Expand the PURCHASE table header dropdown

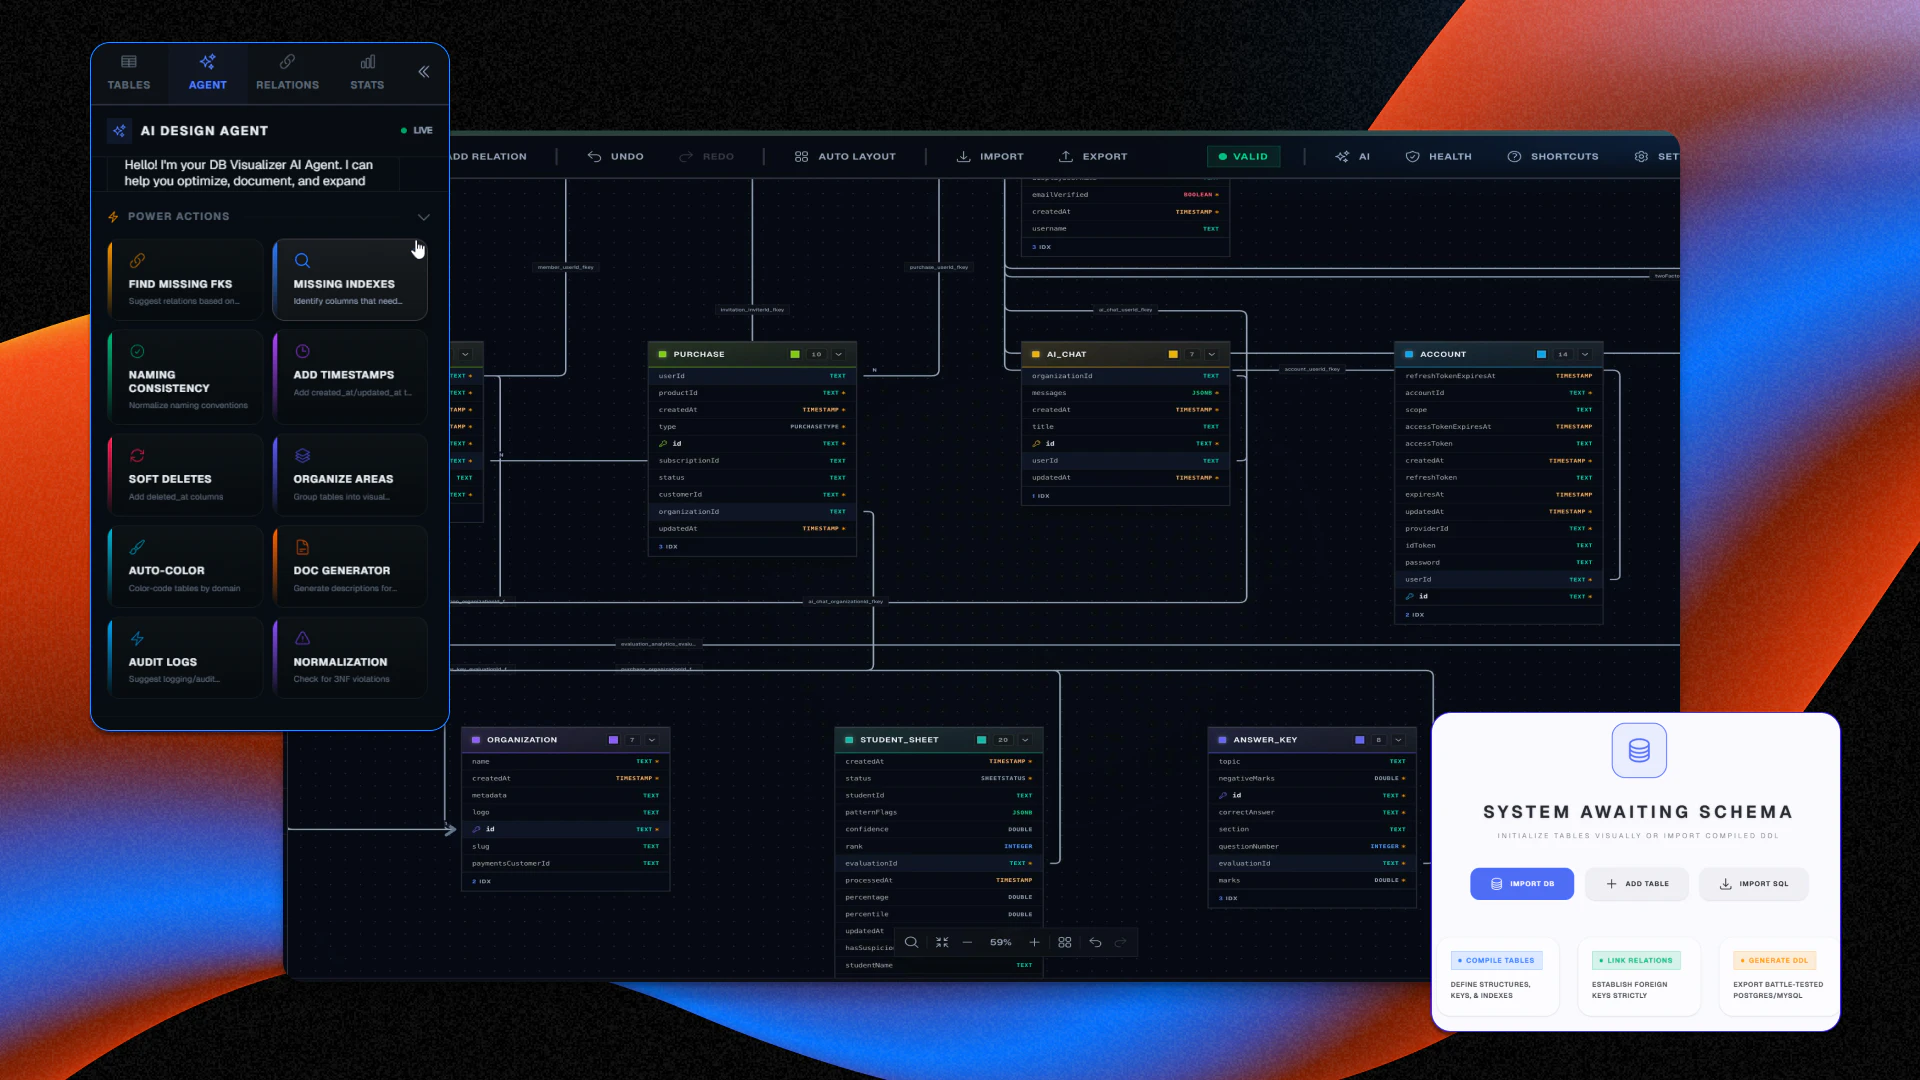click(839, 354)
